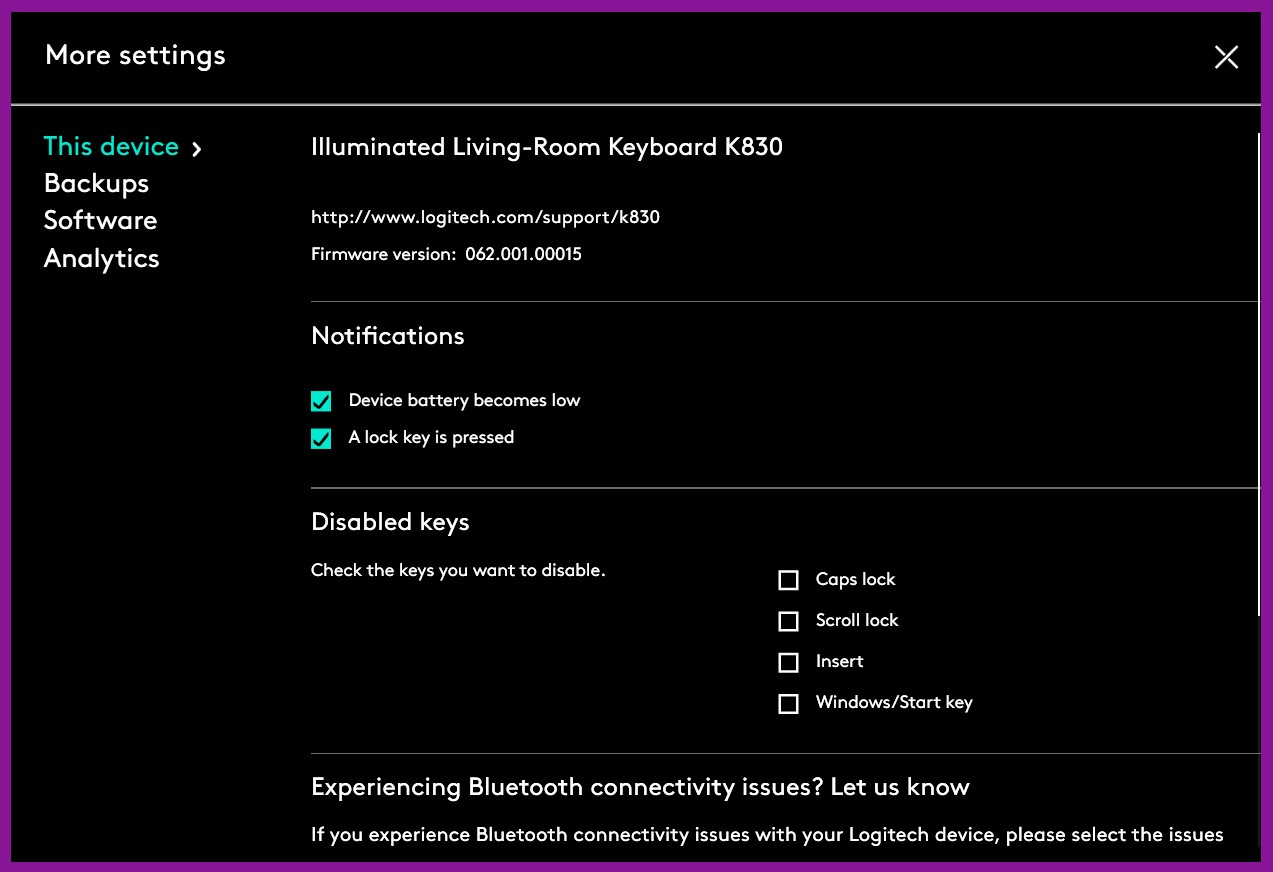Screen dimensions: 1273x872
Task: Click the Illuminated Living-Room Keyboard K830 title
Action: click(546, 148)
